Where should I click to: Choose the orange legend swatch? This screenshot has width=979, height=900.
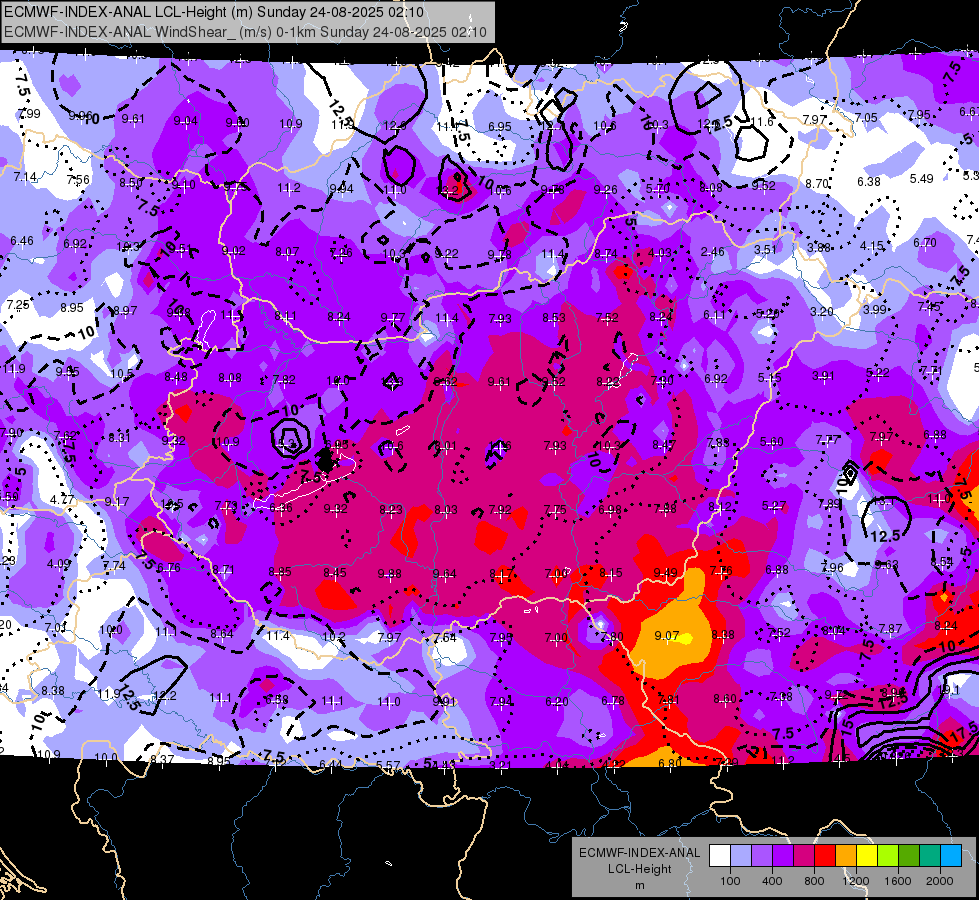click(x=846, y=855)
